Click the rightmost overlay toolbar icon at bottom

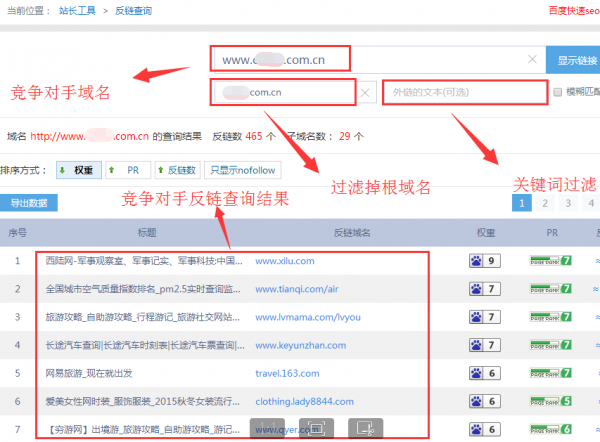click(x=366, y=427)
